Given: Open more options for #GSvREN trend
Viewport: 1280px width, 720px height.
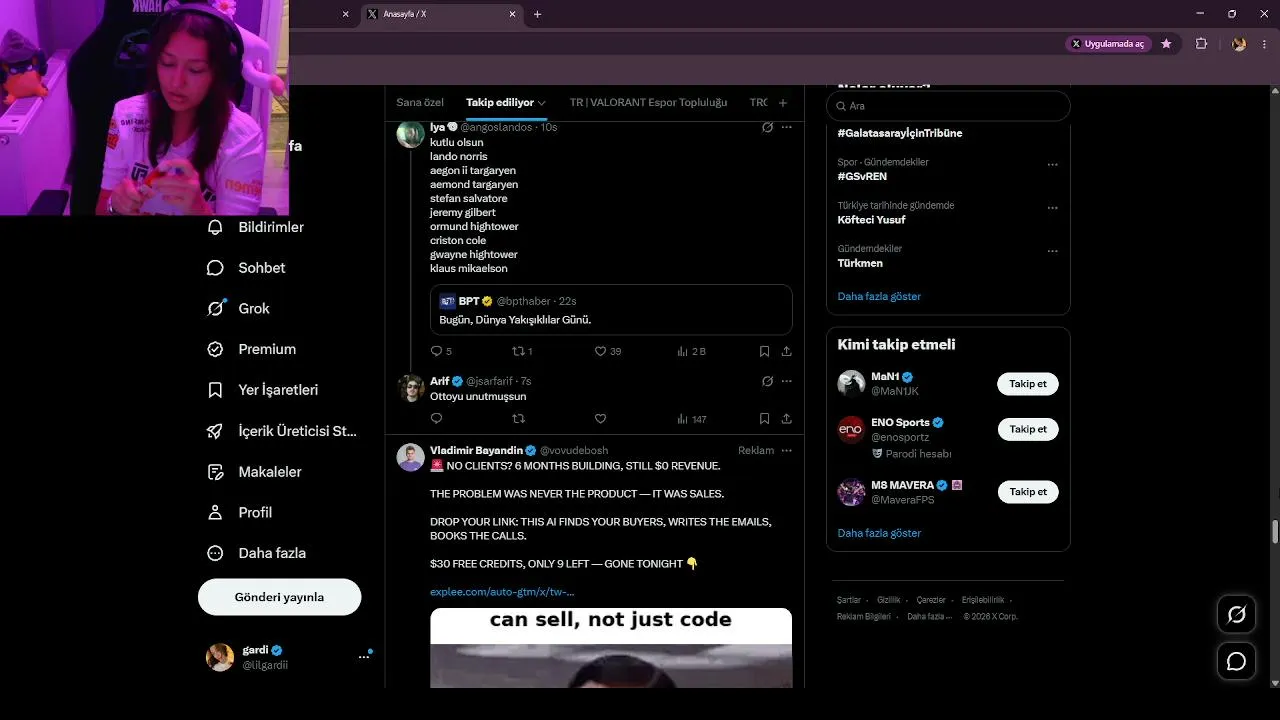Looking at the screenshot, I should pos(1052,165).
